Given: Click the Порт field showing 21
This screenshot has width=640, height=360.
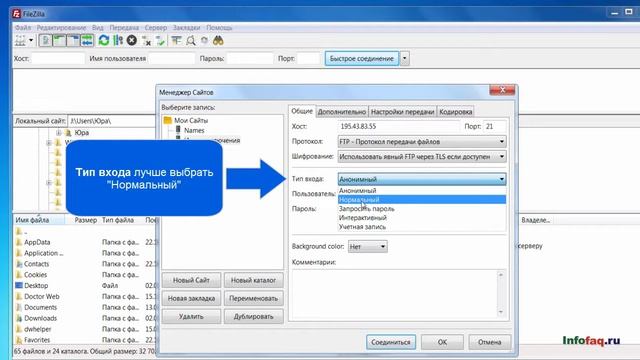Looking at the screenshot, I should pyautogui.click(x=495, y=127).
